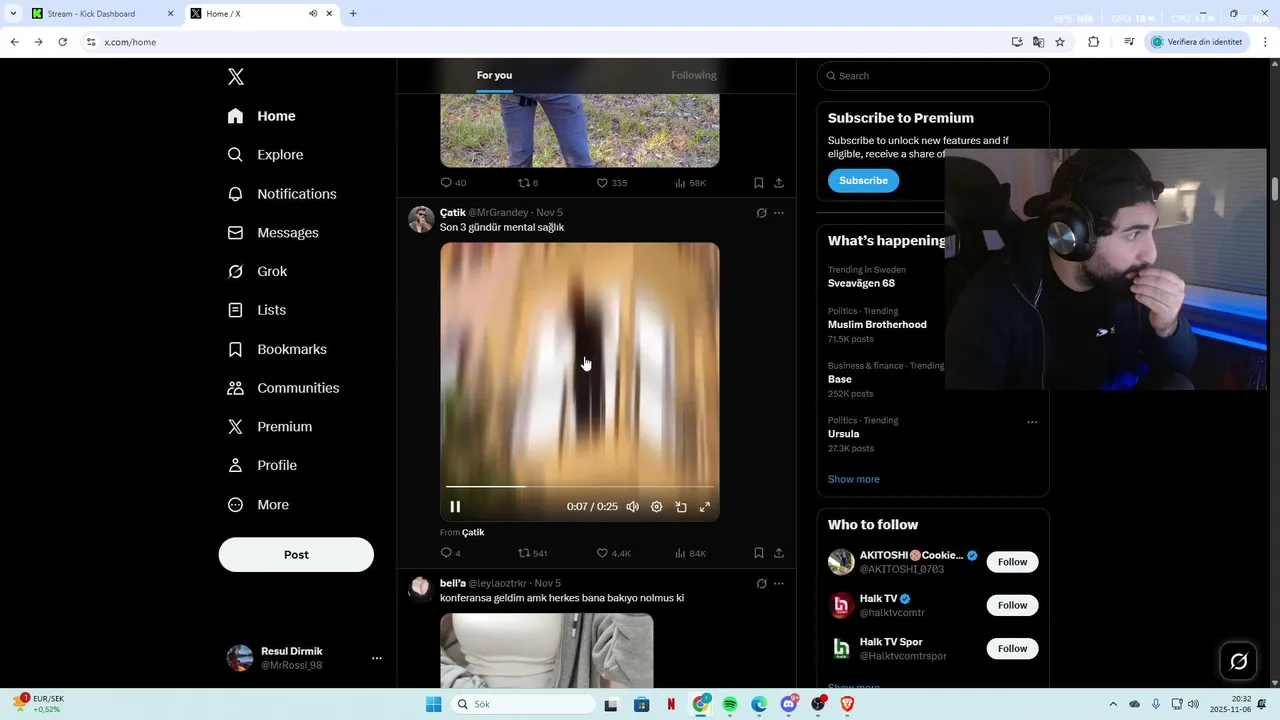Open the Sveavägen 68 trend
The height and width of the screenshot is (720, 1280).
[x=861, y=284]
